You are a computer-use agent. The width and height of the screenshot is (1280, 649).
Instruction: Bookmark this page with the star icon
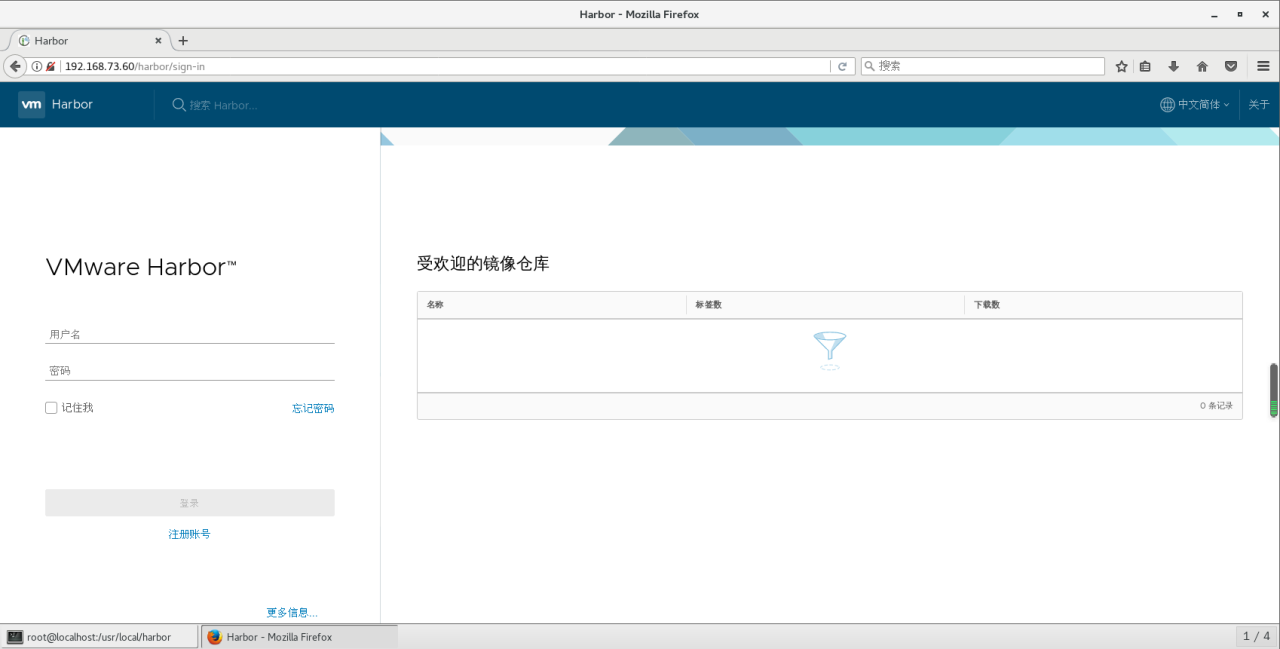point(1121,65)
